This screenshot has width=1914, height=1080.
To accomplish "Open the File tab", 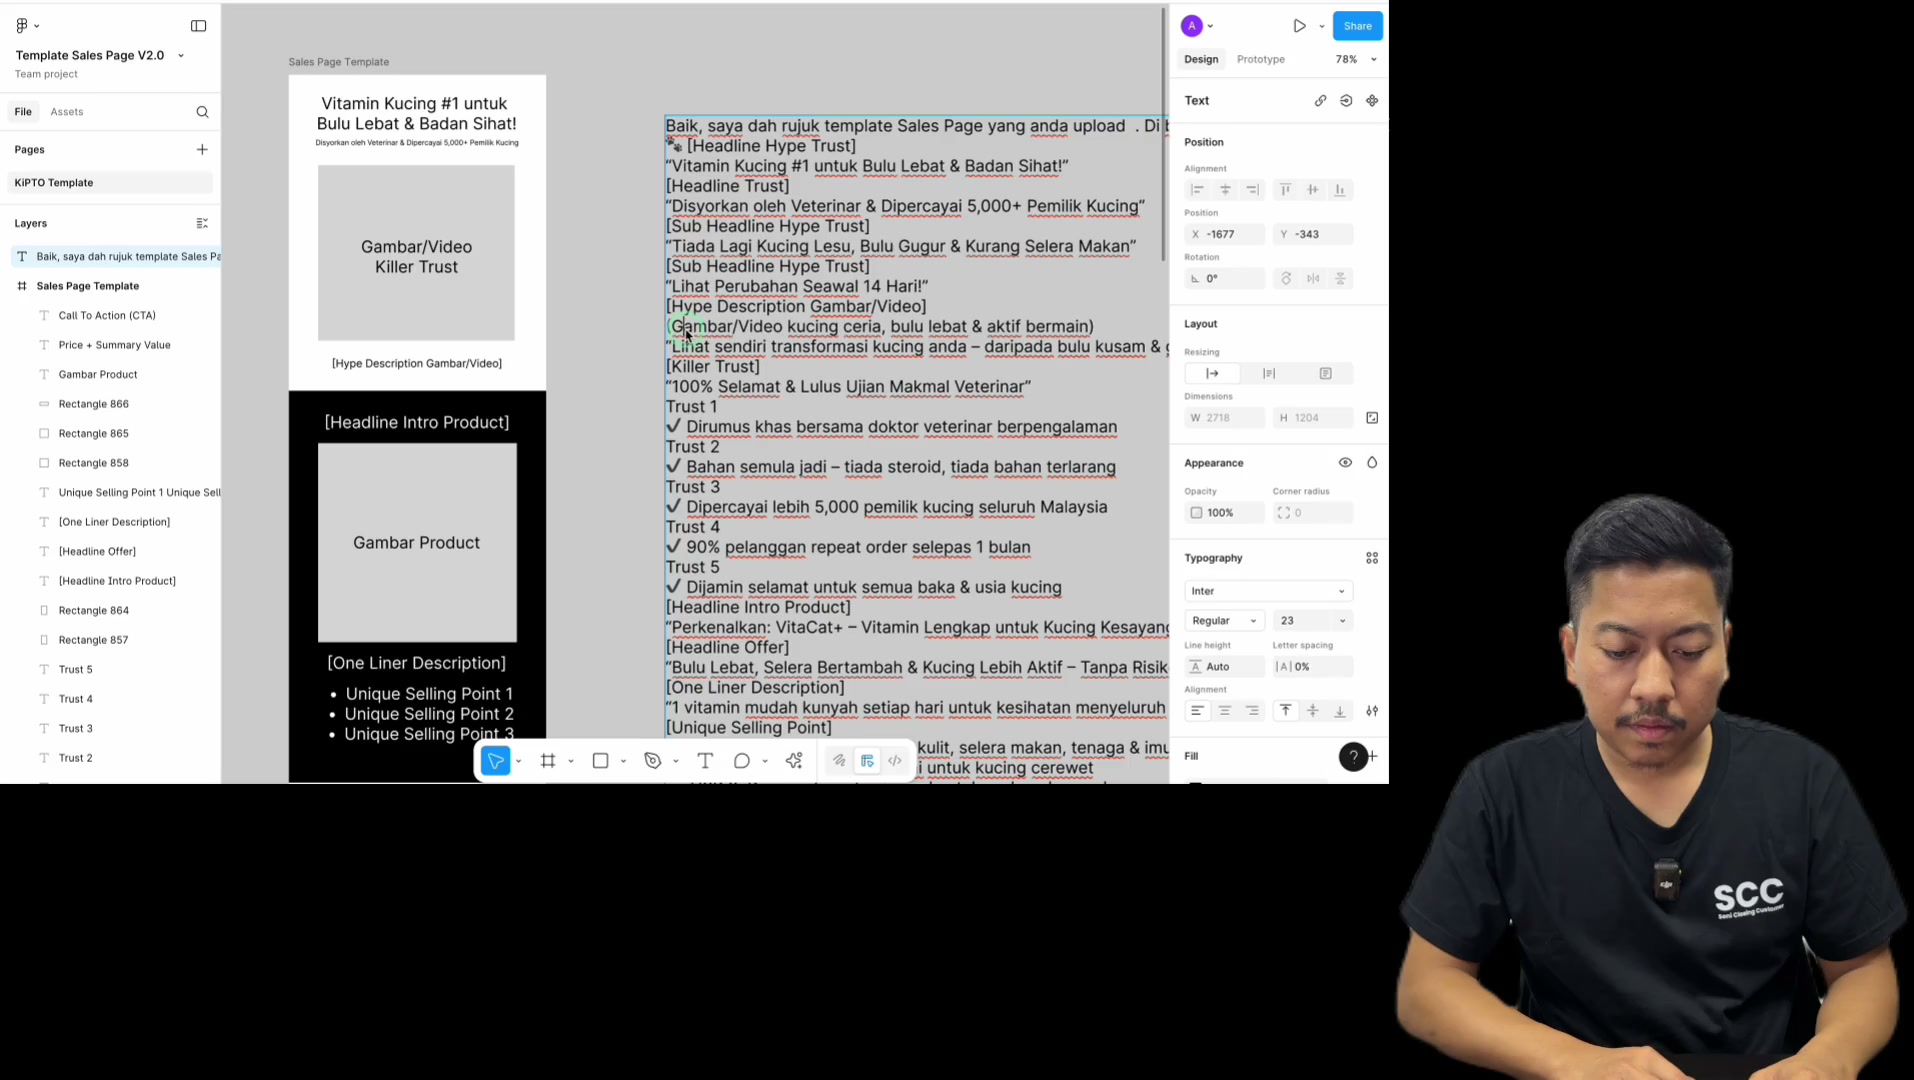I will pos(23,112).
